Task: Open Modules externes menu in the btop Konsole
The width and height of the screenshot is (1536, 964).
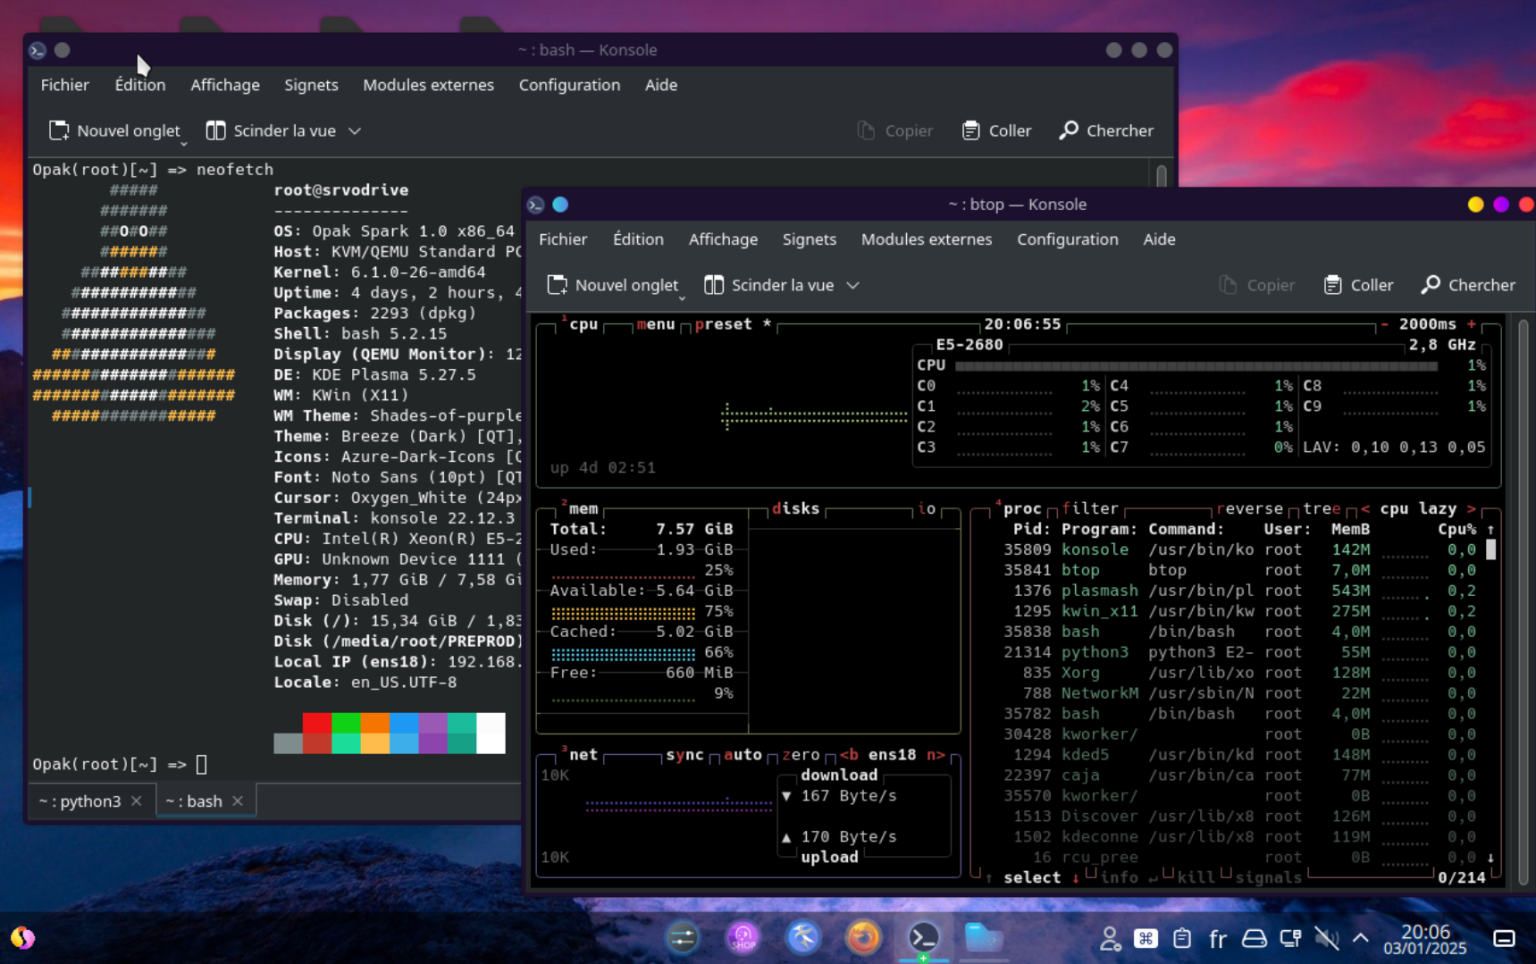Action: (x=927, y=239)
